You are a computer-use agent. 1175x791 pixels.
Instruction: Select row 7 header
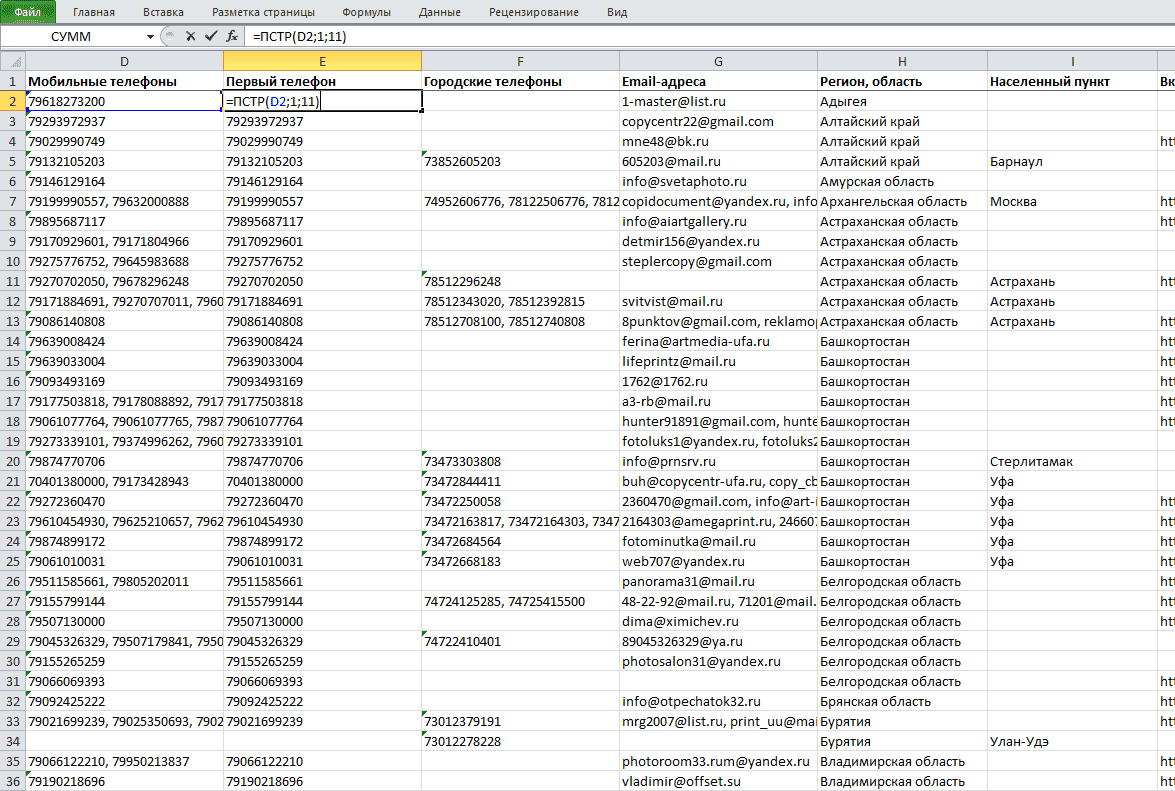tap(13, 201)
